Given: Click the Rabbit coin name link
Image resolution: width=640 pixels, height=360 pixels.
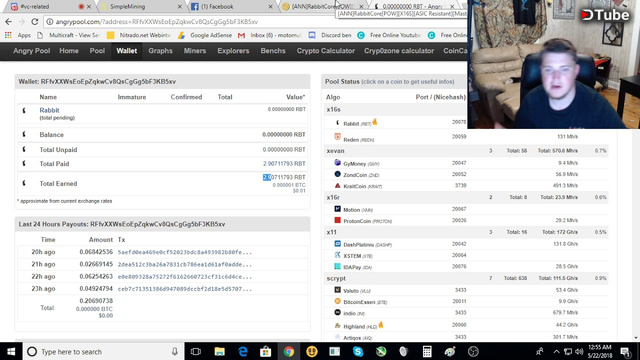Looking at the screenshot, I should coord(49,110).
